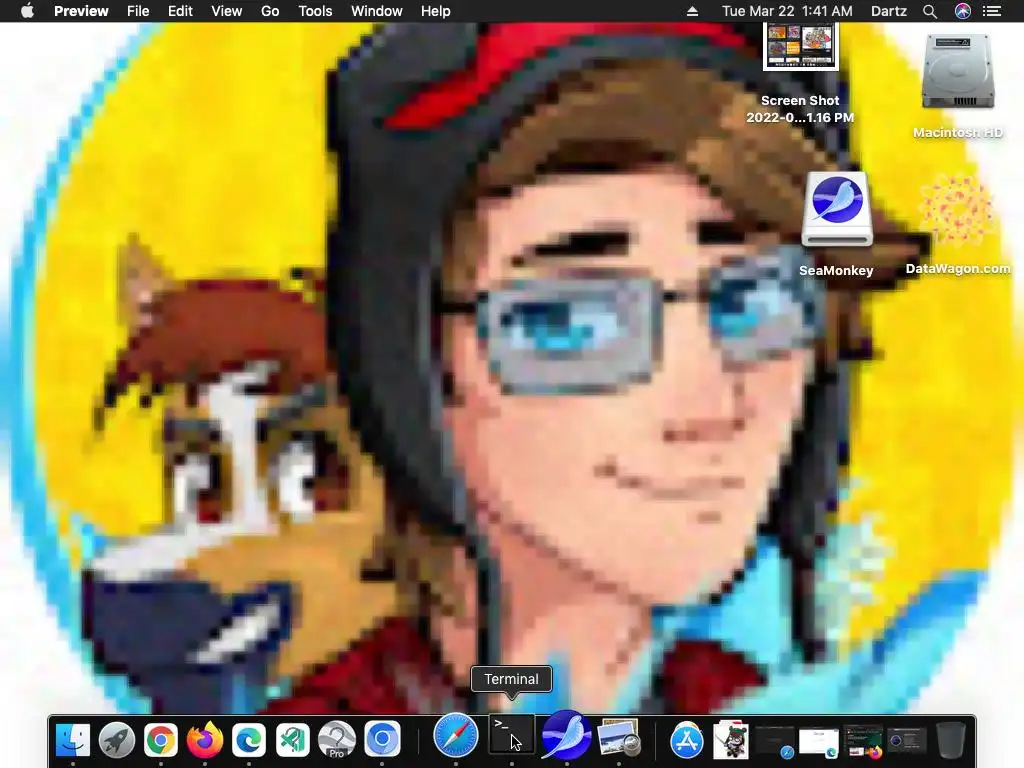Image resolution: width=1024 pixels, height=768 pixels.
Task: Open the Preview application menu
Action: pyautogui.click(x=81, y=11)
